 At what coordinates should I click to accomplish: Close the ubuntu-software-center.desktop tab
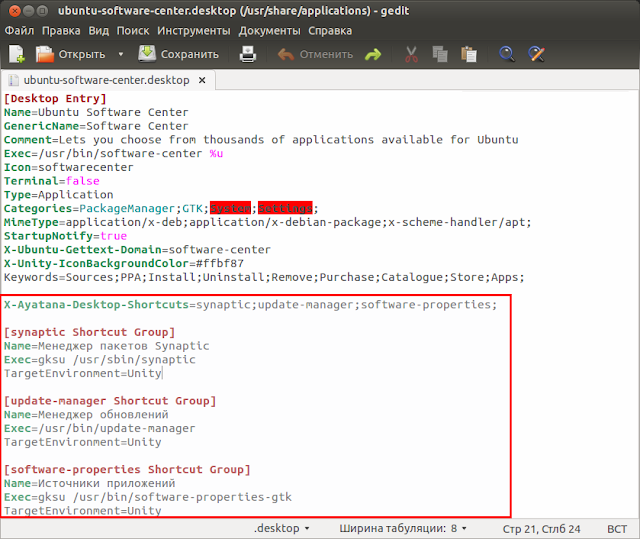point(202,80)
